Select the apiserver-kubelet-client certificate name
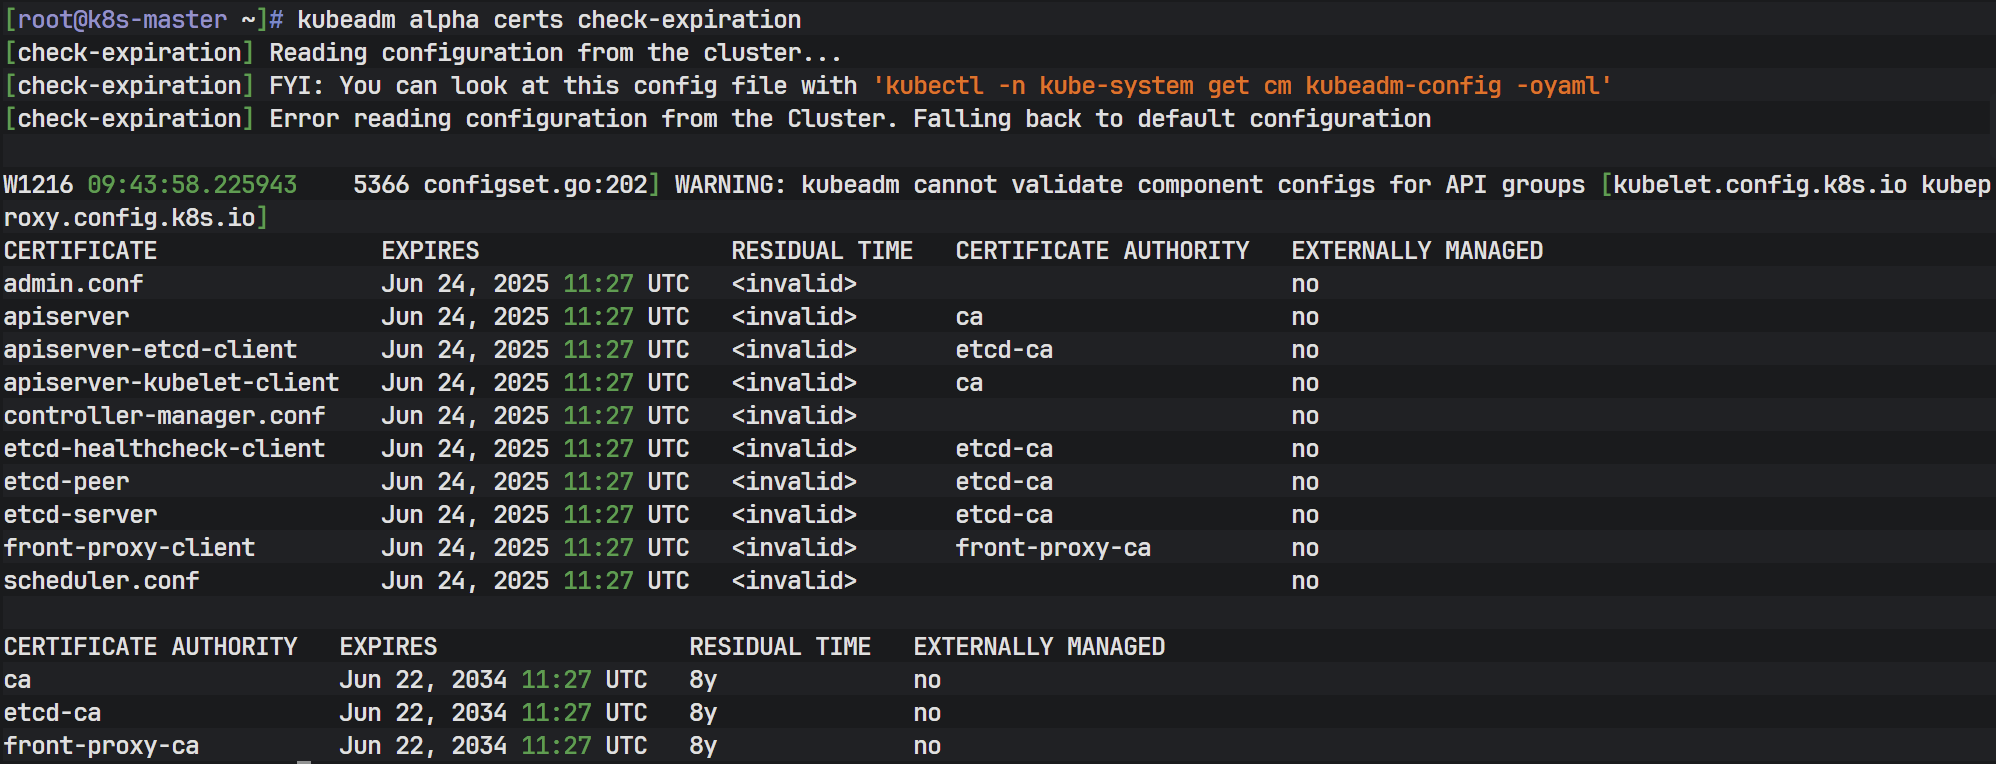Viewport: 1996px width, 764px height. tap(171, 383)
